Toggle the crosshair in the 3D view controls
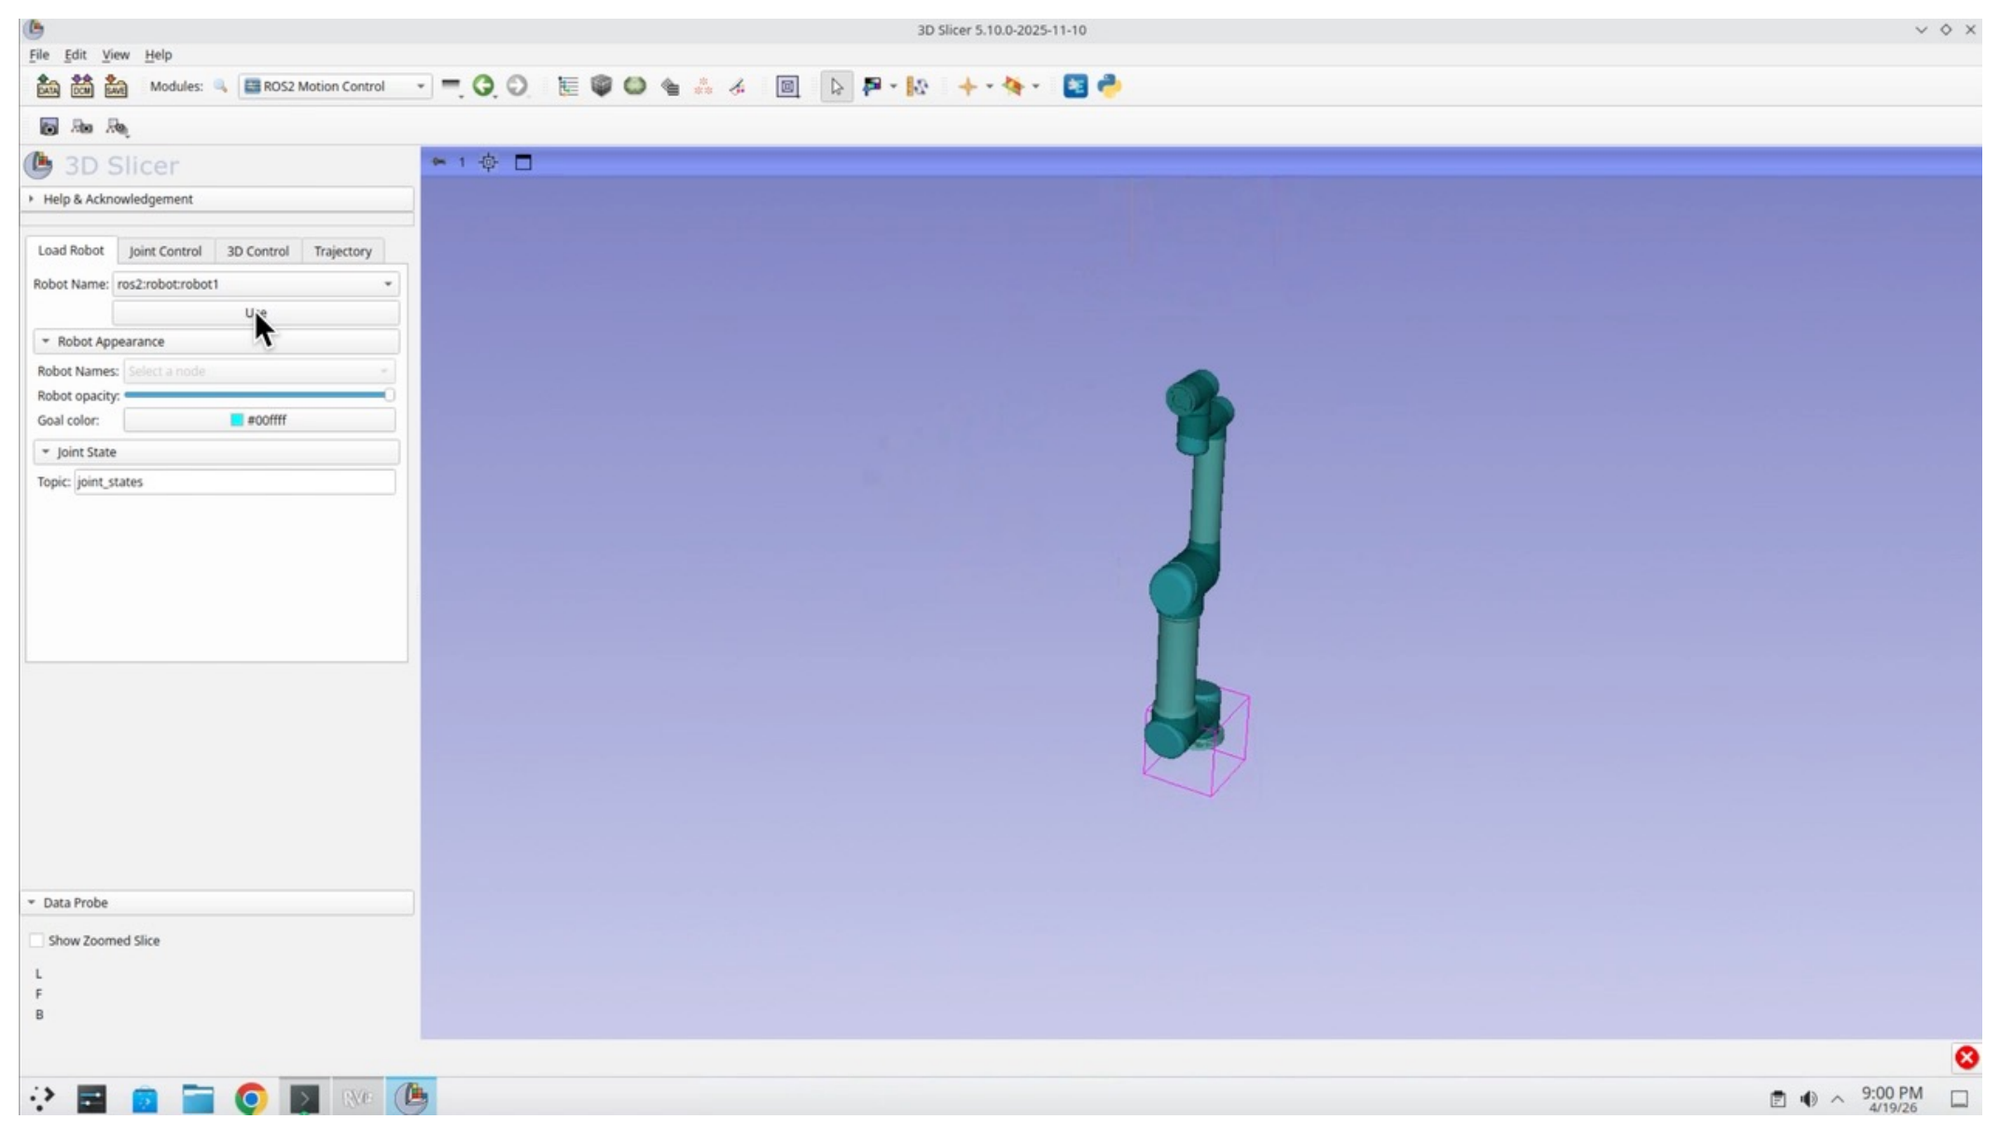2000x1133 pixels. 487,161
